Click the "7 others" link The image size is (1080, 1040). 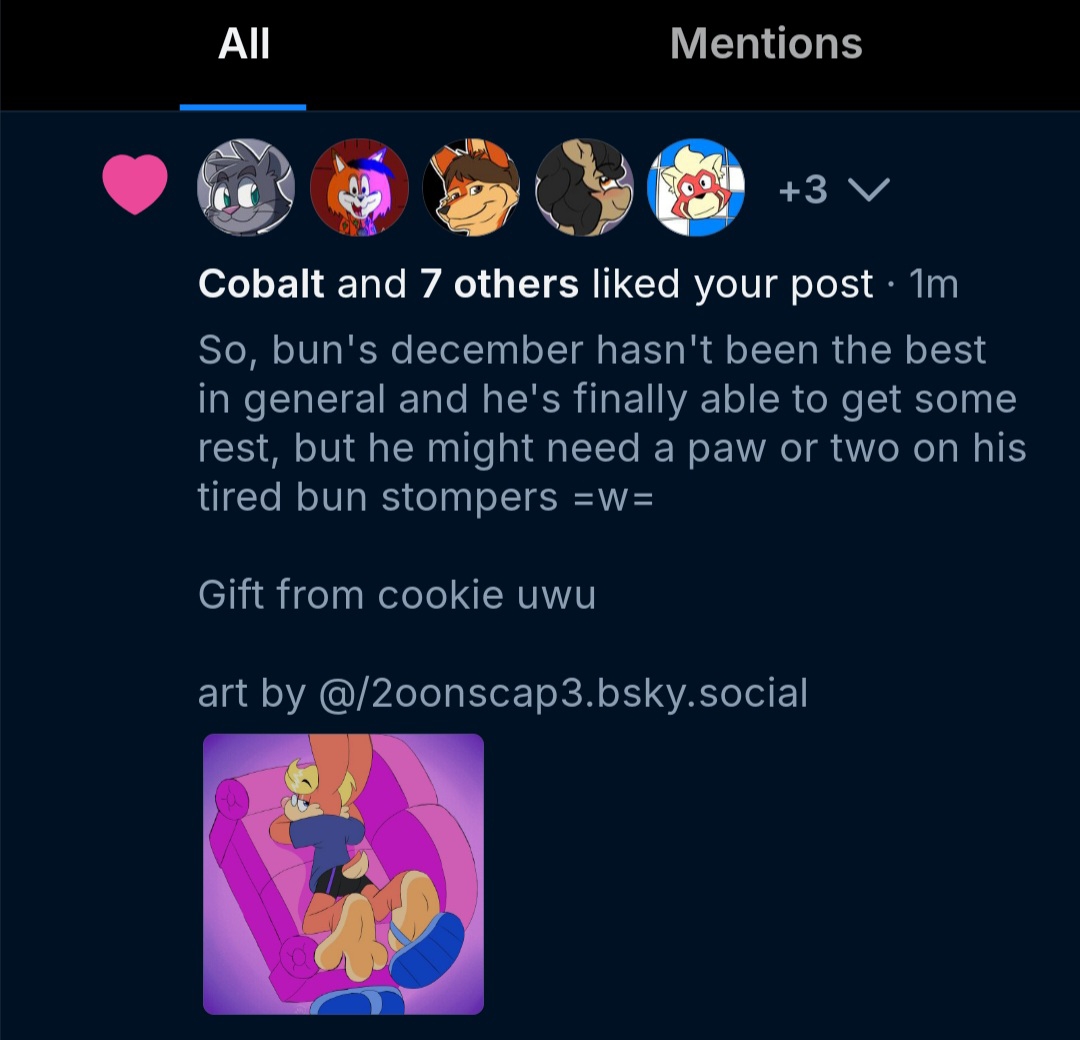click(x=499, y=285)
